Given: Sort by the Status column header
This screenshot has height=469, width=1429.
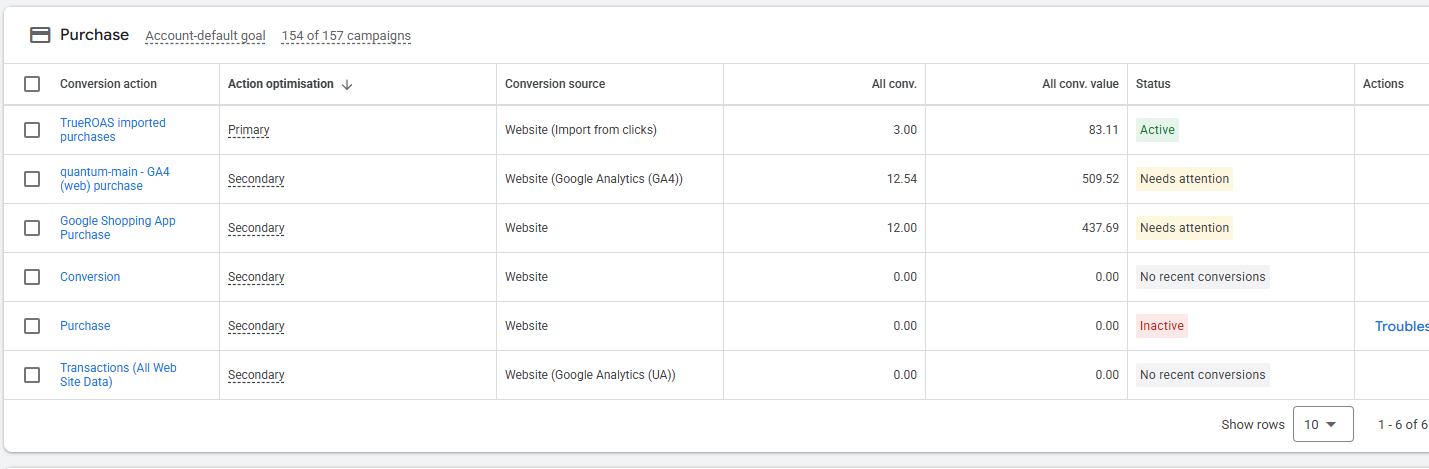Looking at the screenshot, I should click(1153, 84).
